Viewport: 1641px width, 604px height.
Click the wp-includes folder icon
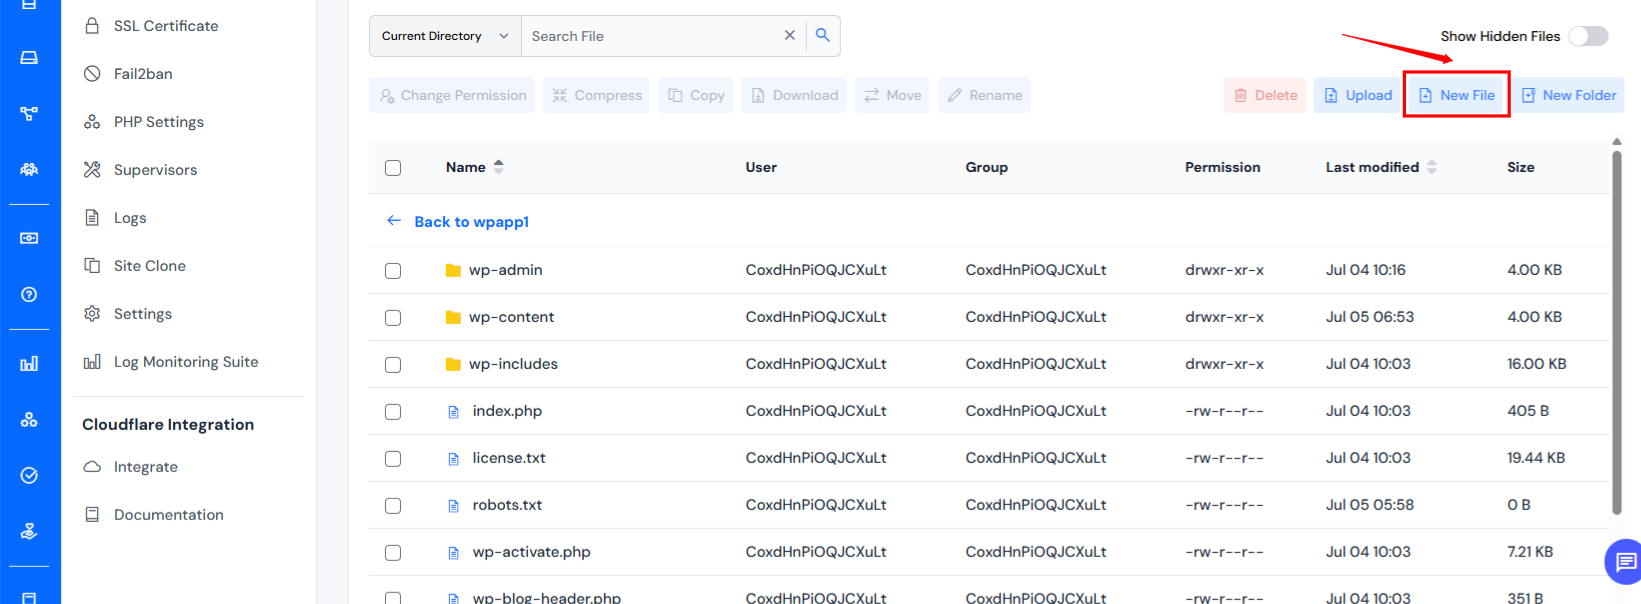453,364
